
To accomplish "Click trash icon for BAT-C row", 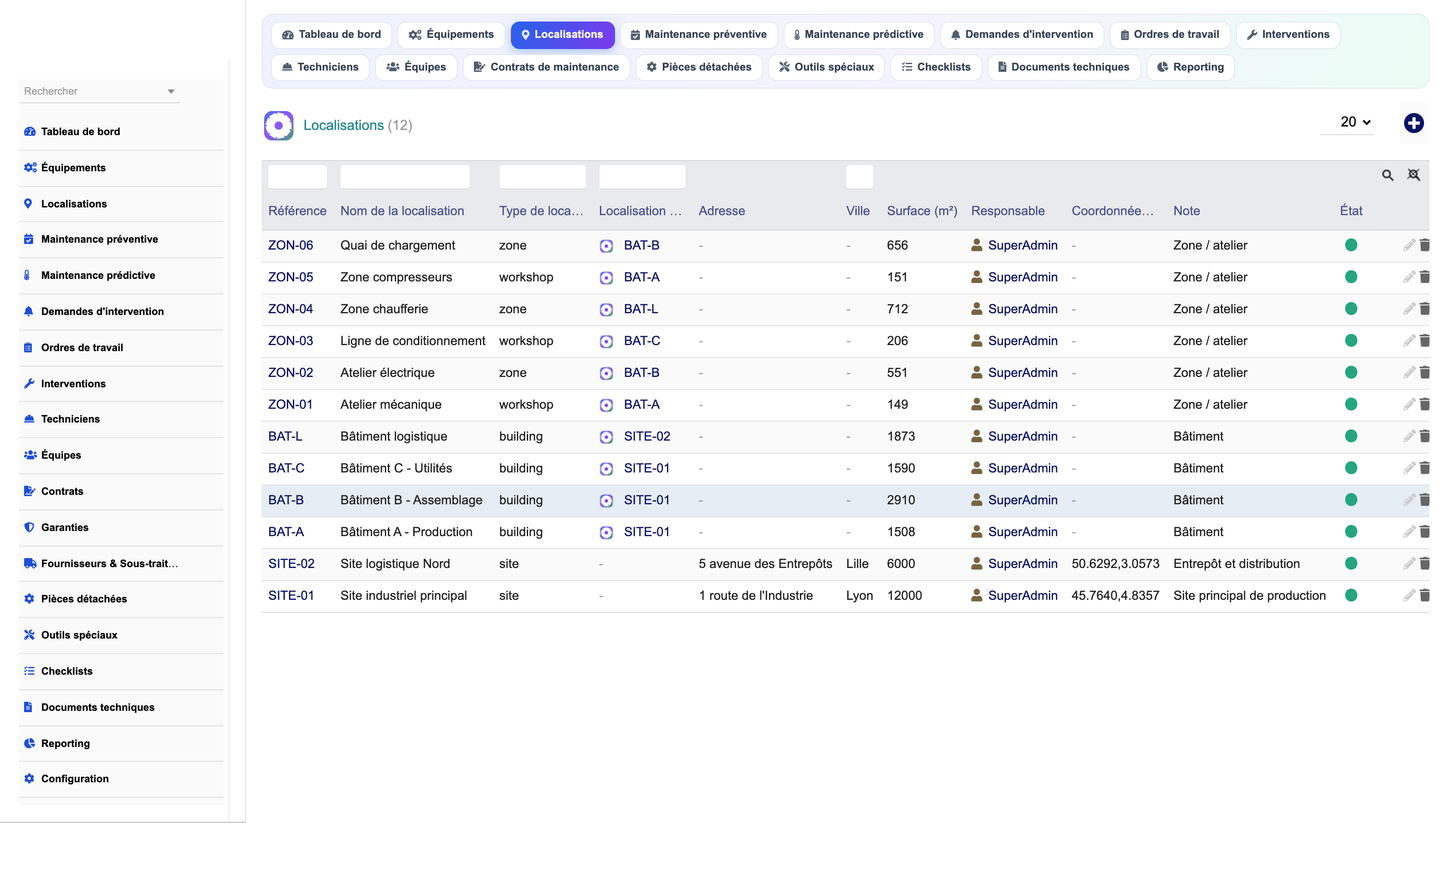I will (1424, 468).
